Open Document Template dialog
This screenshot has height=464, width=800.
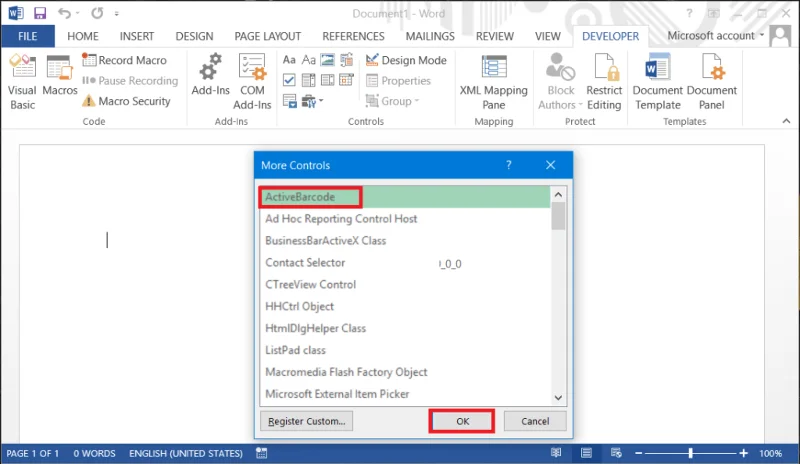point(657,82)
